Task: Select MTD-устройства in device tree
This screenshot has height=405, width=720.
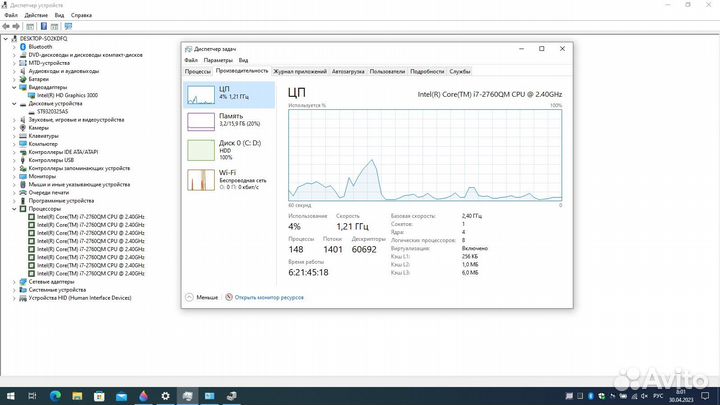Action: point(49,63)
